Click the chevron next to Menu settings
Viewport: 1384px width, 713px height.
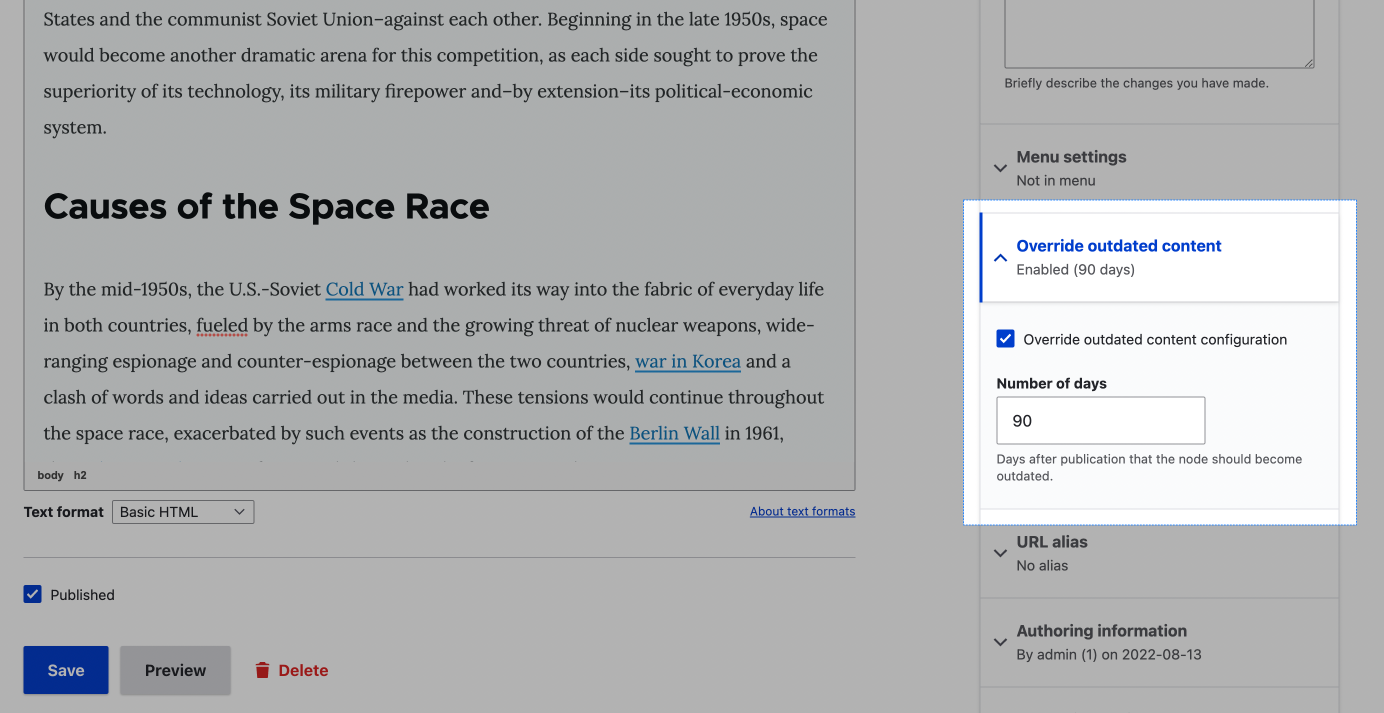click(x=1000, y=168)
